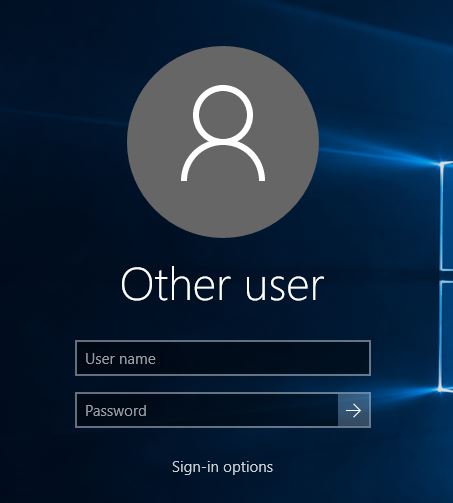Click the empty right side of User name box
Viewport: 453px width, 503px height.
[300, 358]
